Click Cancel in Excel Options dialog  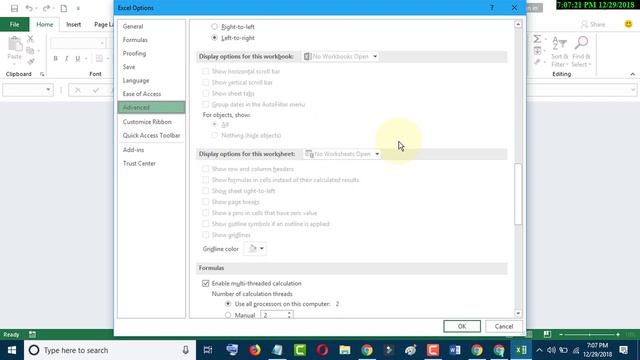(x=504, y=327)
